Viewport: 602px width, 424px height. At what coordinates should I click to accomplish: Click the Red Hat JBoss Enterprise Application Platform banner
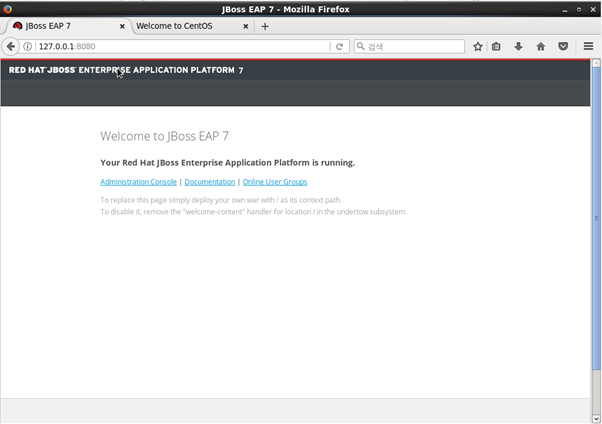tap(126, 70)
